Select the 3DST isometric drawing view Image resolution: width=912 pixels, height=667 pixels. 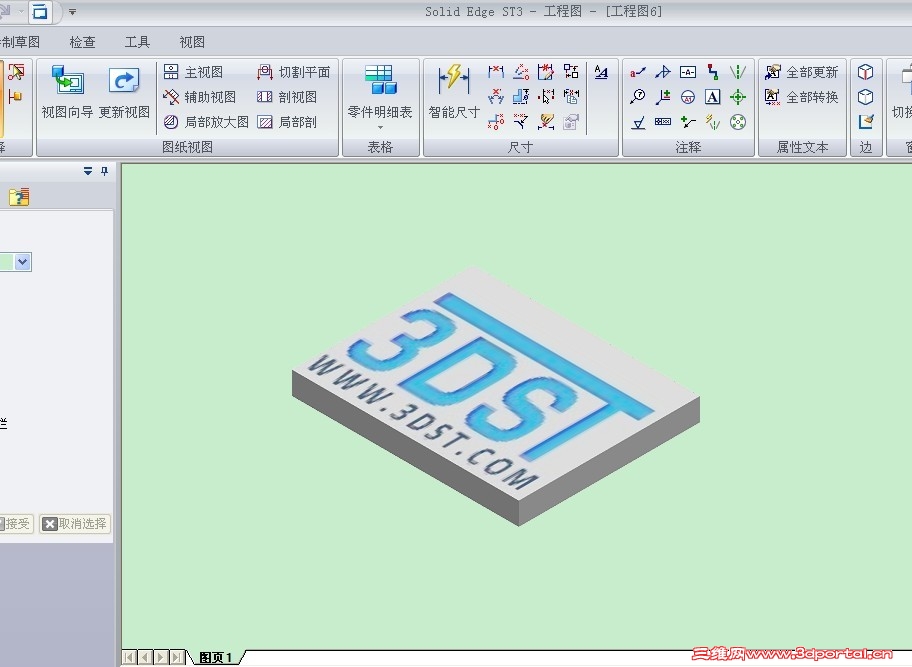496,395
